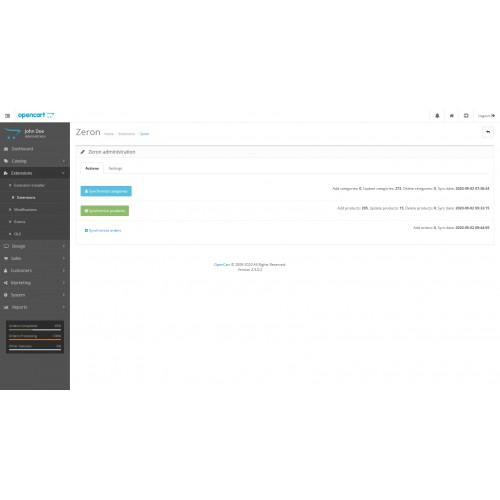The height and width of the screenshot is (500, 500).
Task: Click the Orders Processing progress bar
Action: point(35,339)
